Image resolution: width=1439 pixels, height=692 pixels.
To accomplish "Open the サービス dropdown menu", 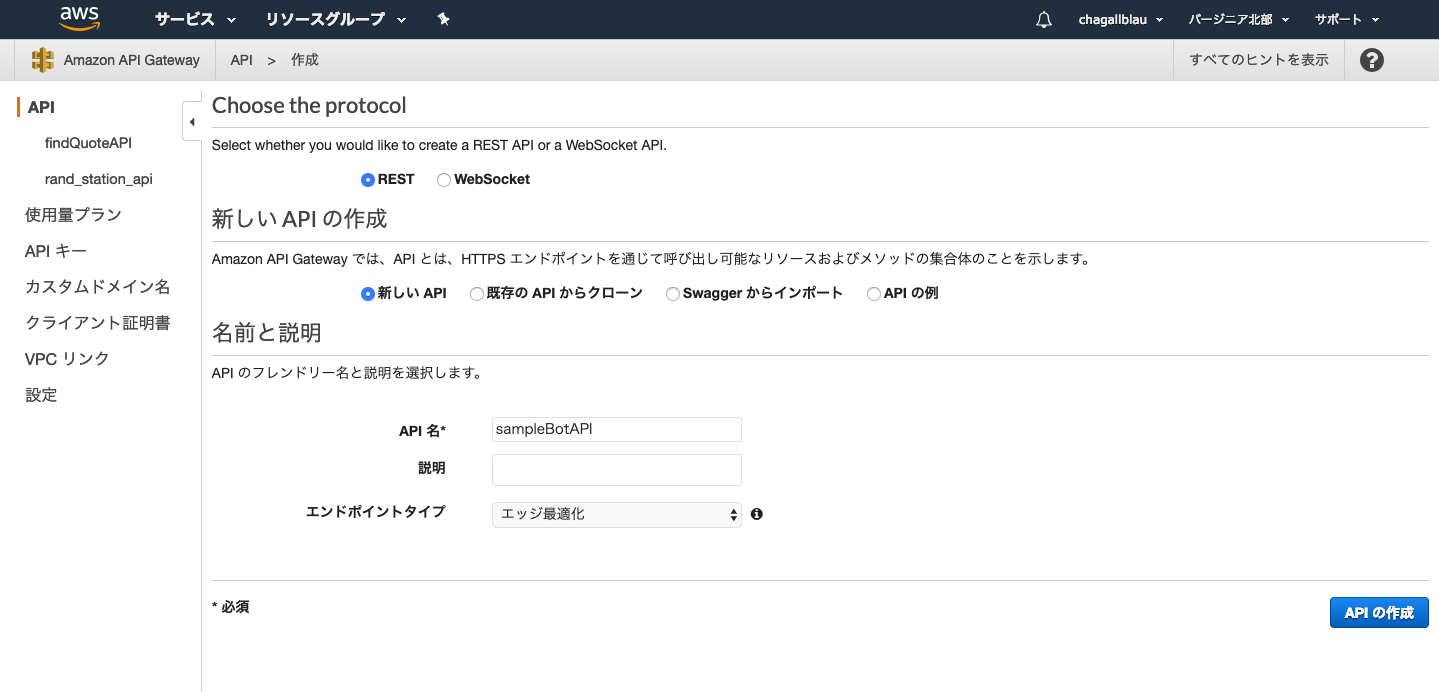I will tap(195, 19).
